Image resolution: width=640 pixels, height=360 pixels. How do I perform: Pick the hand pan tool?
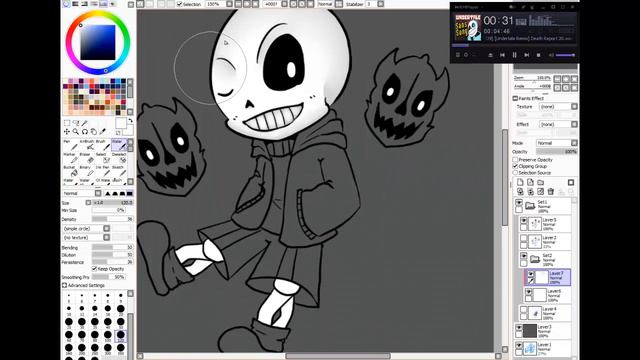[x=93, y=131]
